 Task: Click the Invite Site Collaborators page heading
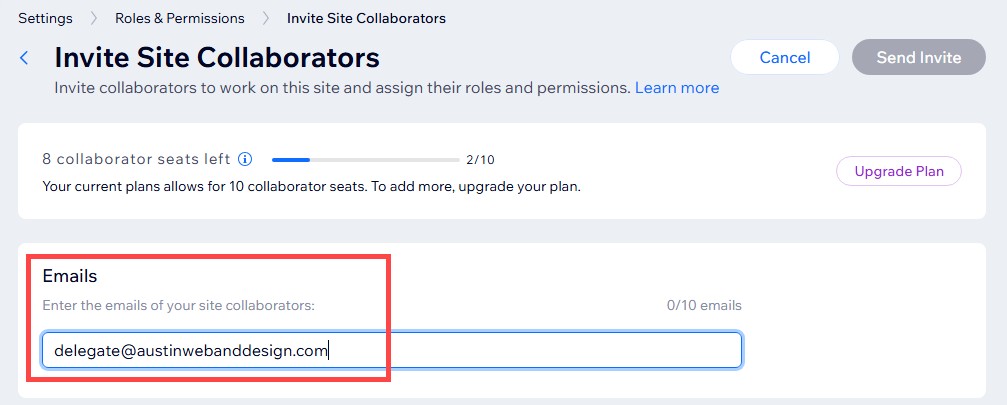click(217, 57)
